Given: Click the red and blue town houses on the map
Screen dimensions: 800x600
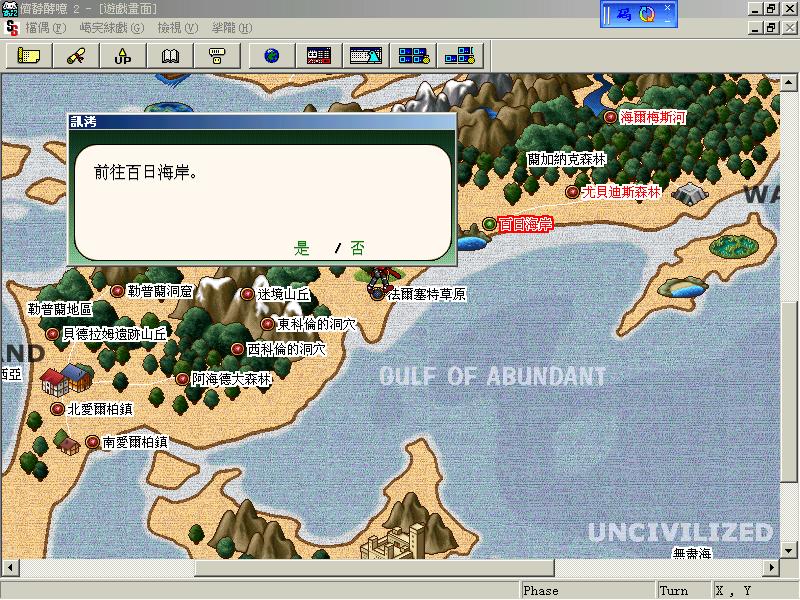Looking at the screenshot, I should pyautogui.click(x=66, y=379).
